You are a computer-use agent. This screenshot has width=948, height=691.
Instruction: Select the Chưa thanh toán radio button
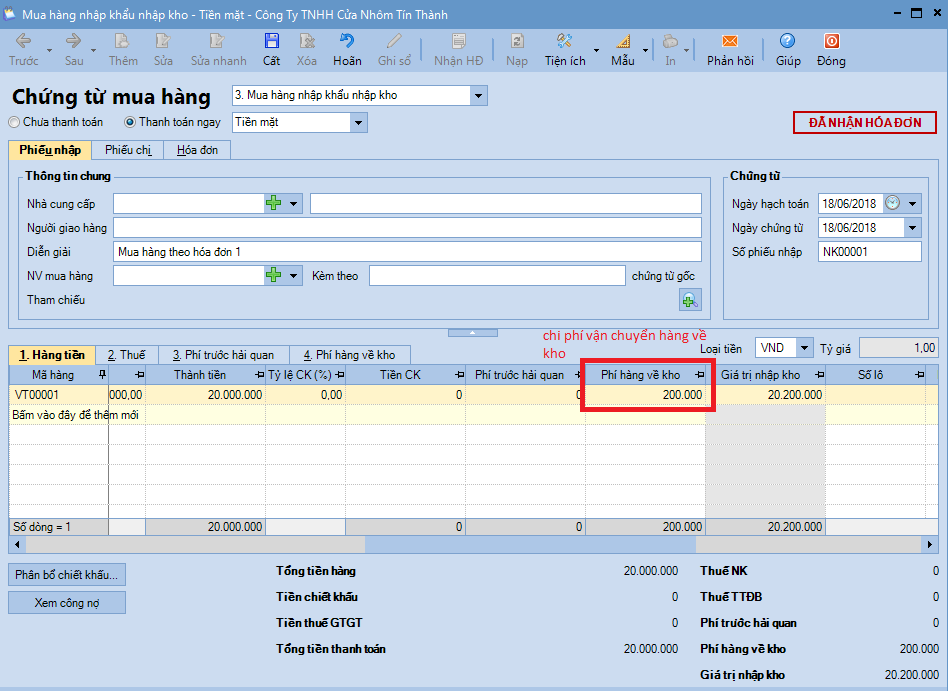(14, 122)
